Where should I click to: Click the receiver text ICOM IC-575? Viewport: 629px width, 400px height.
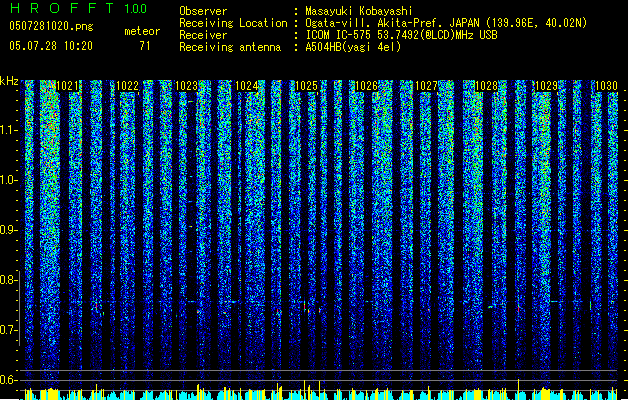(x=340, y=35)
